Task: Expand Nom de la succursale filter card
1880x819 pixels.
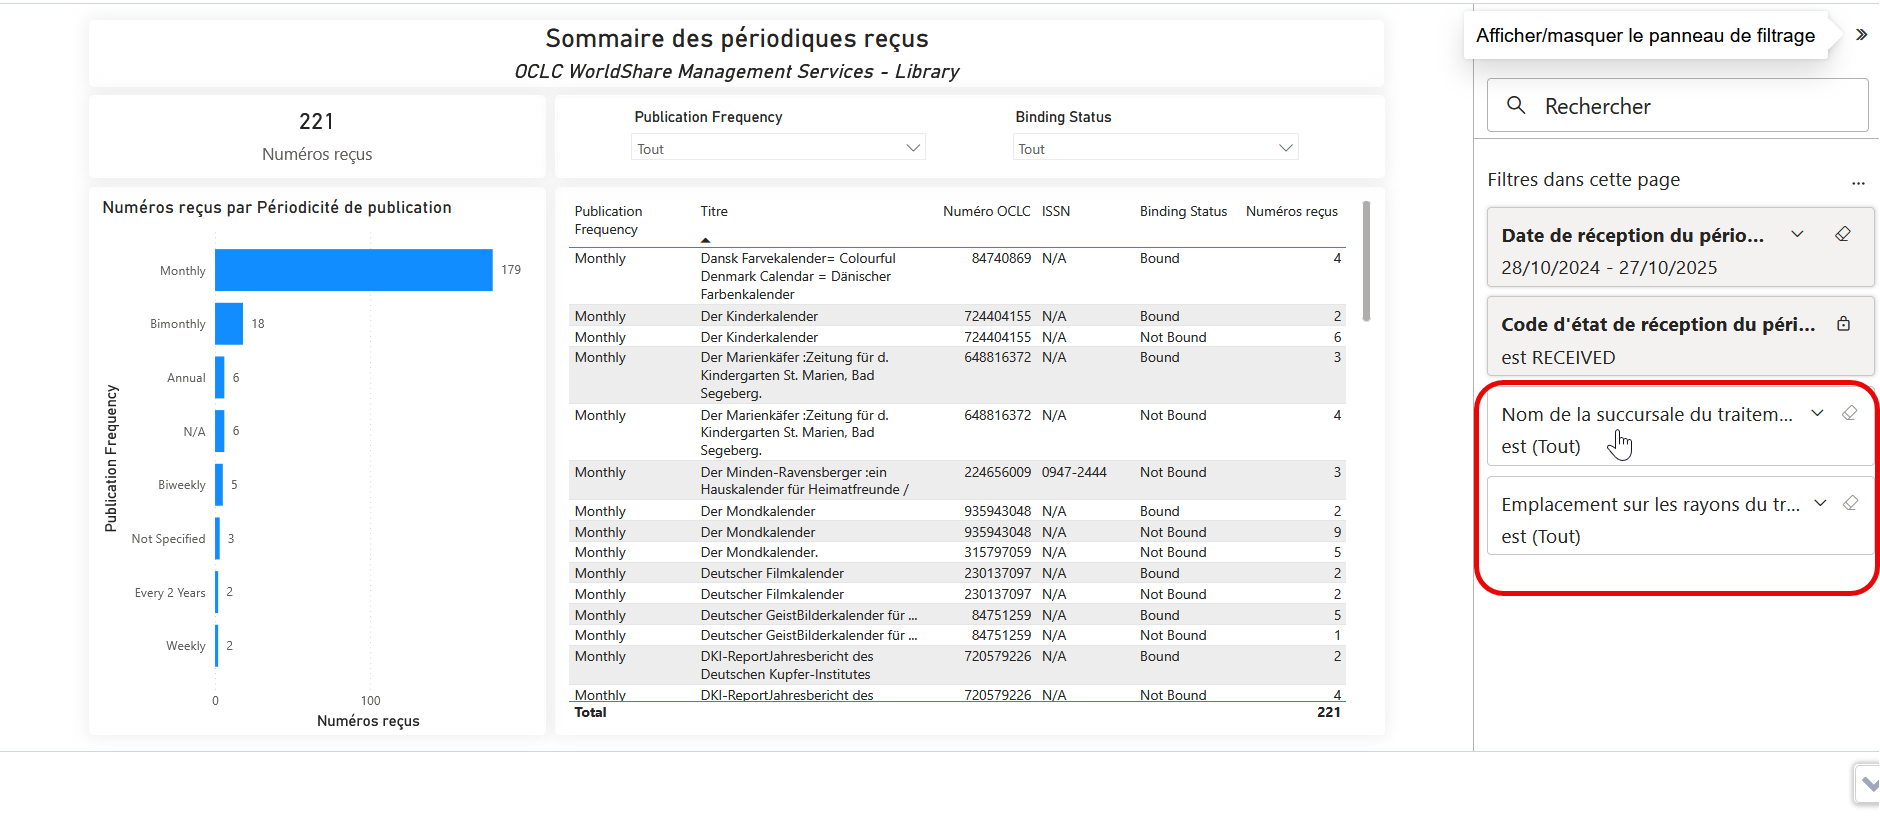Action: 1817,413
